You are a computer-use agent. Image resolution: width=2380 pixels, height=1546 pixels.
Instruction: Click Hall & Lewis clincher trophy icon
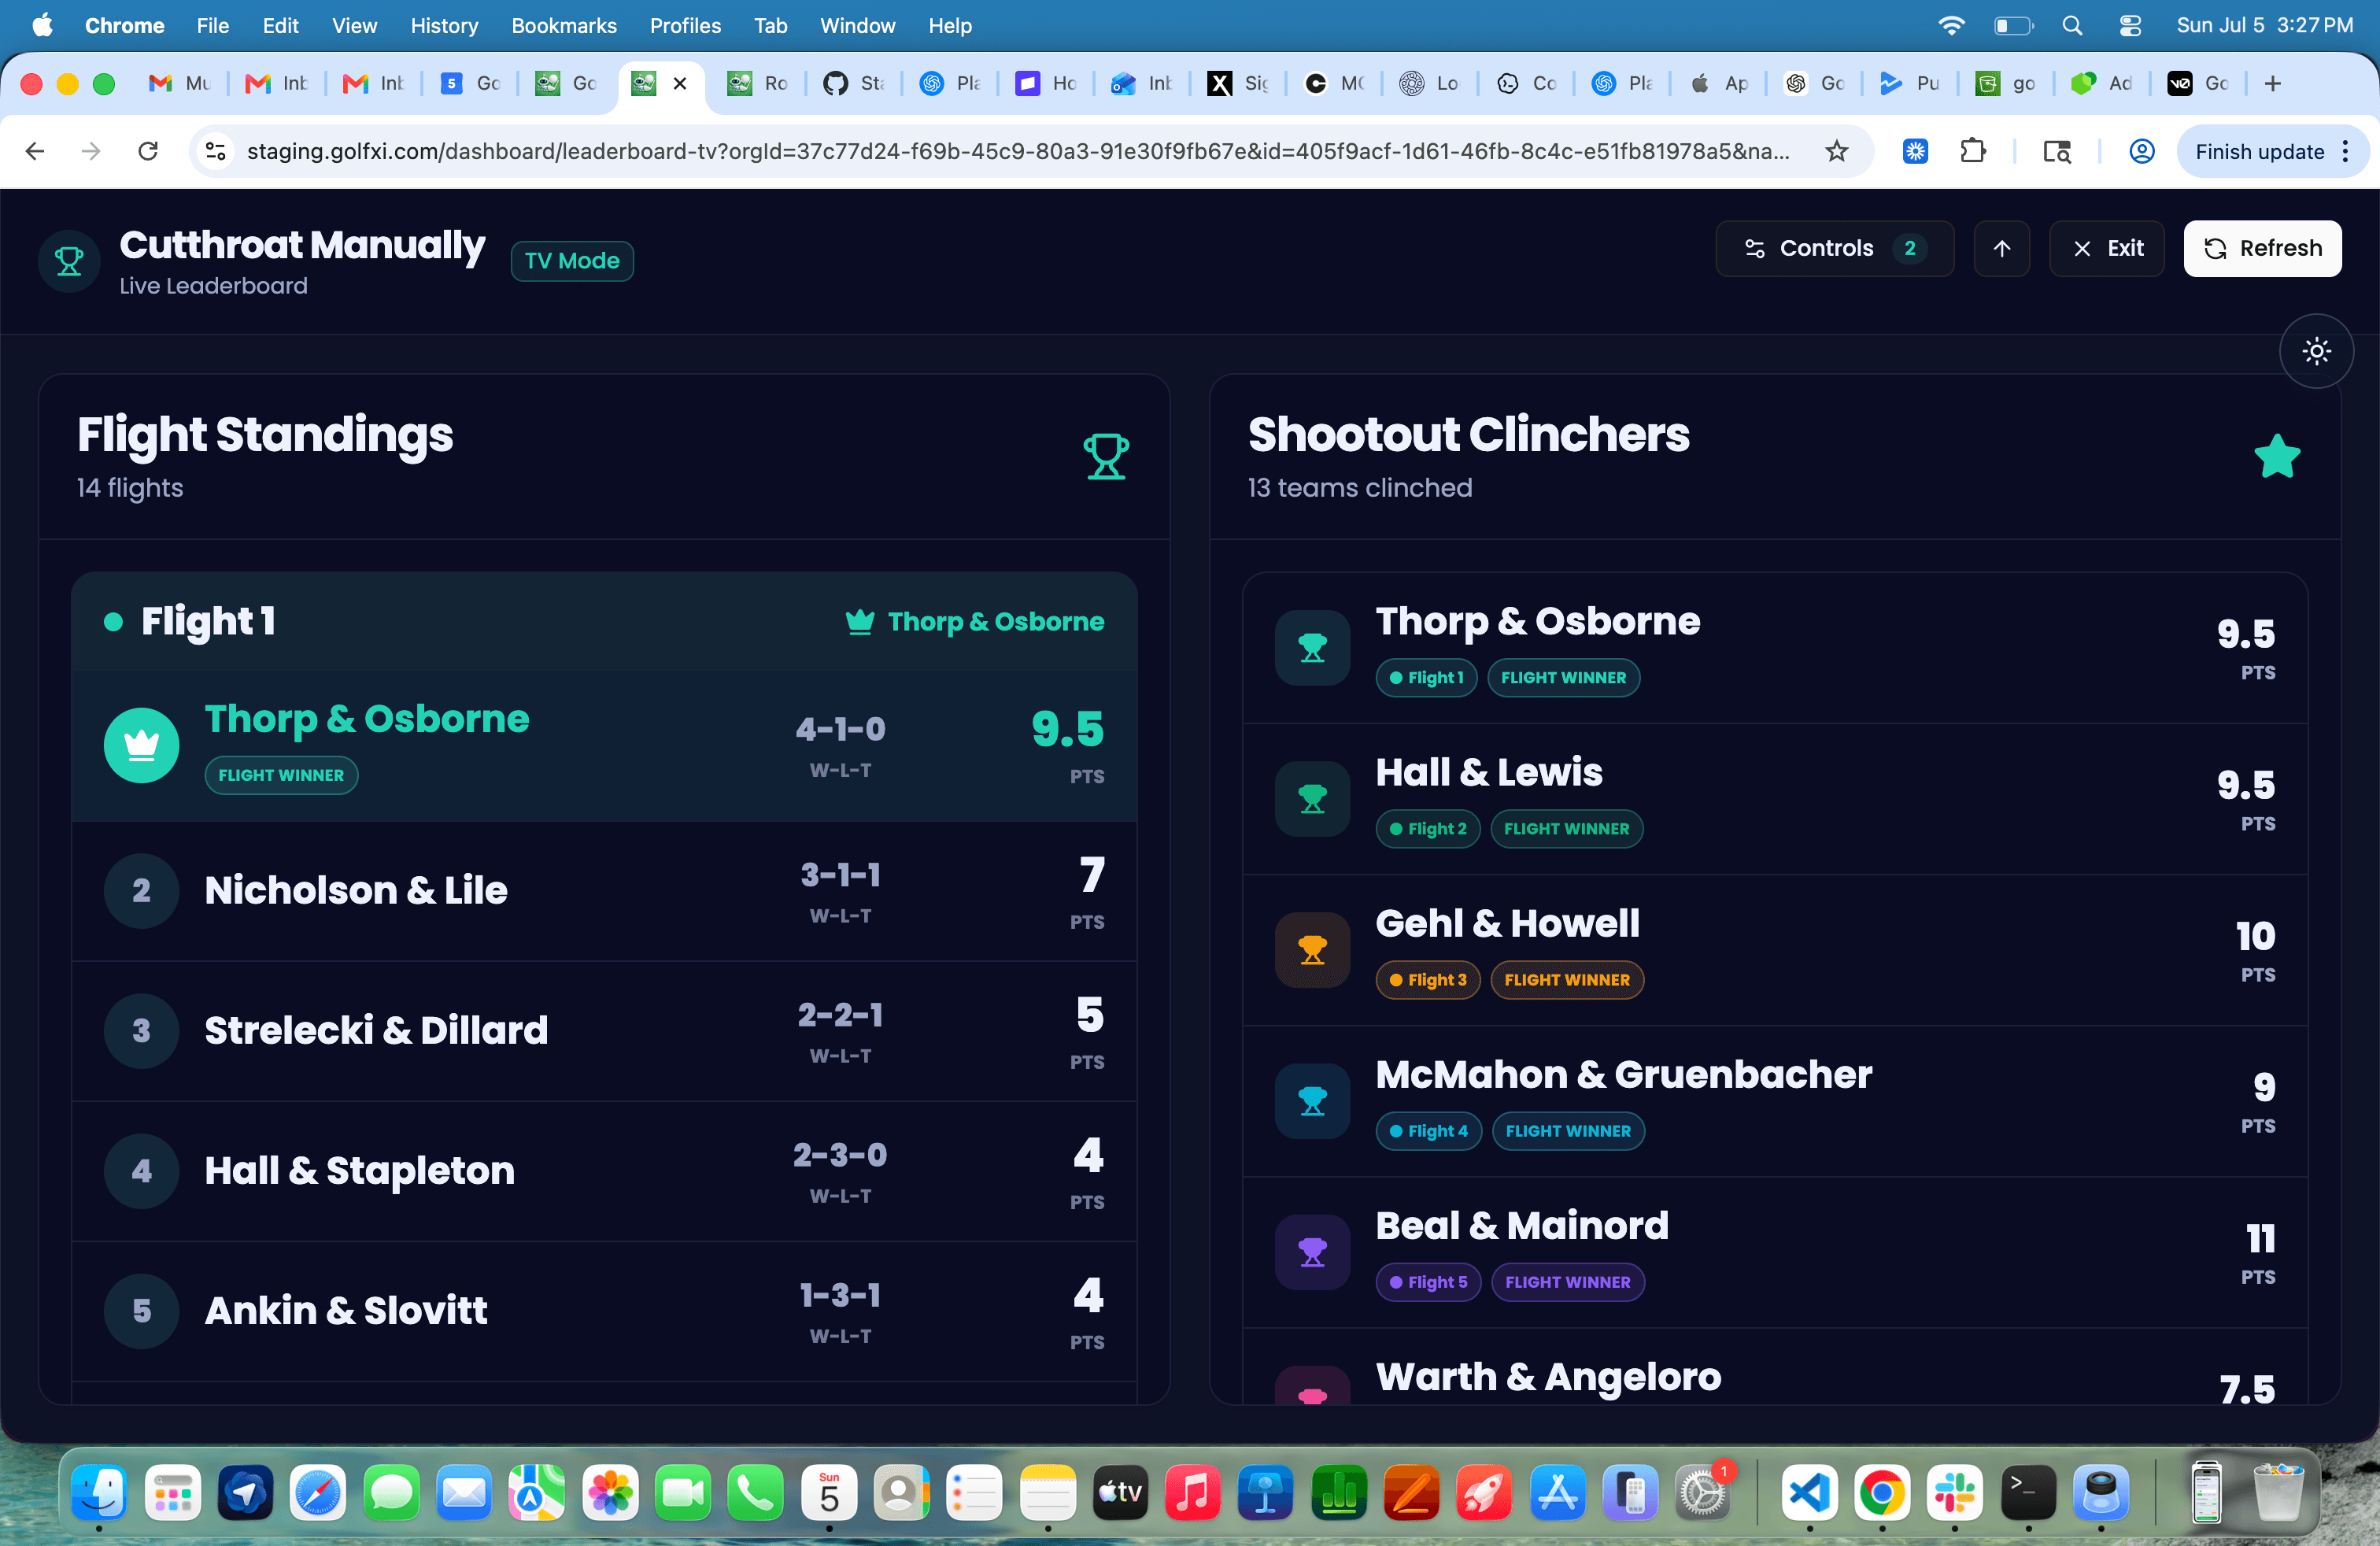coord(1312,799)
